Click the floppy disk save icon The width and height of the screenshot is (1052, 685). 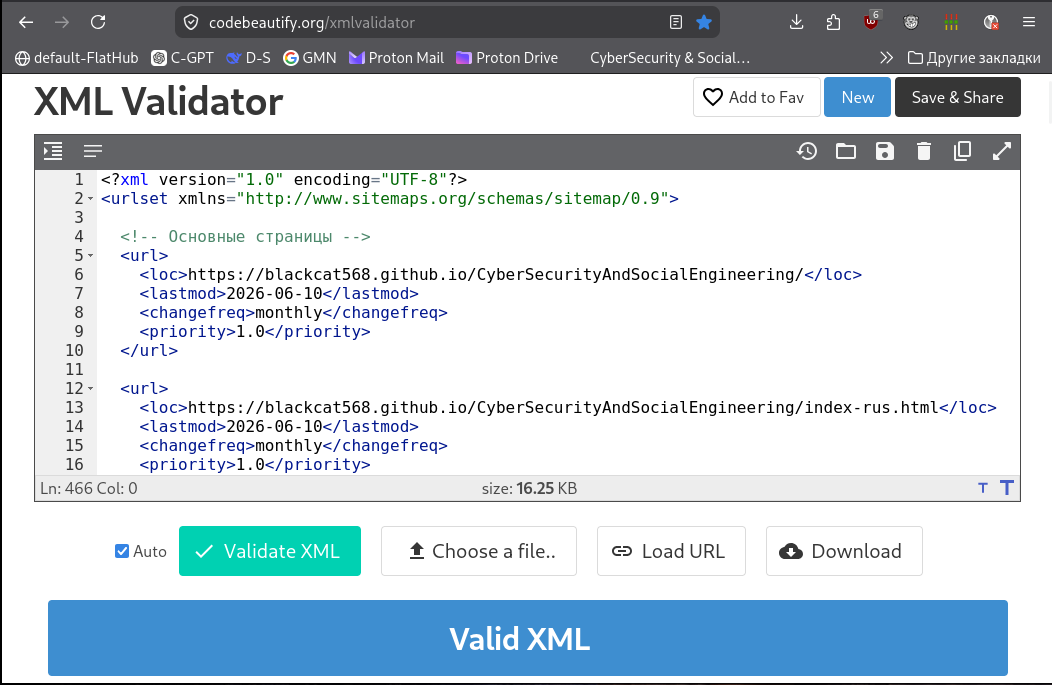(x=885, y=151)
